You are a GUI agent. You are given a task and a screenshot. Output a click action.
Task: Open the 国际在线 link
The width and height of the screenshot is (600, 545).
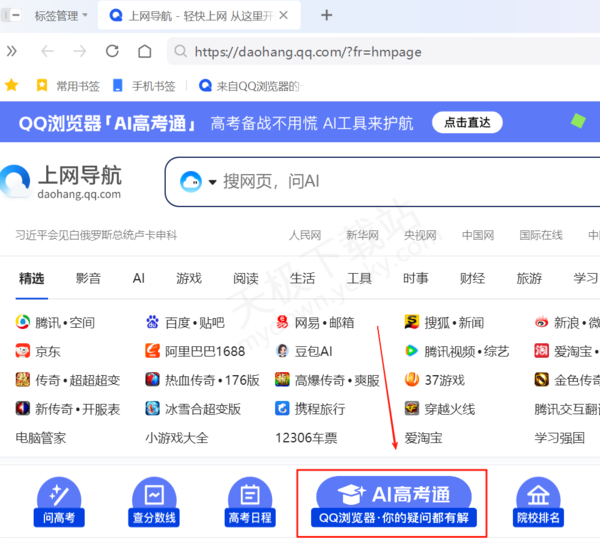541,235
